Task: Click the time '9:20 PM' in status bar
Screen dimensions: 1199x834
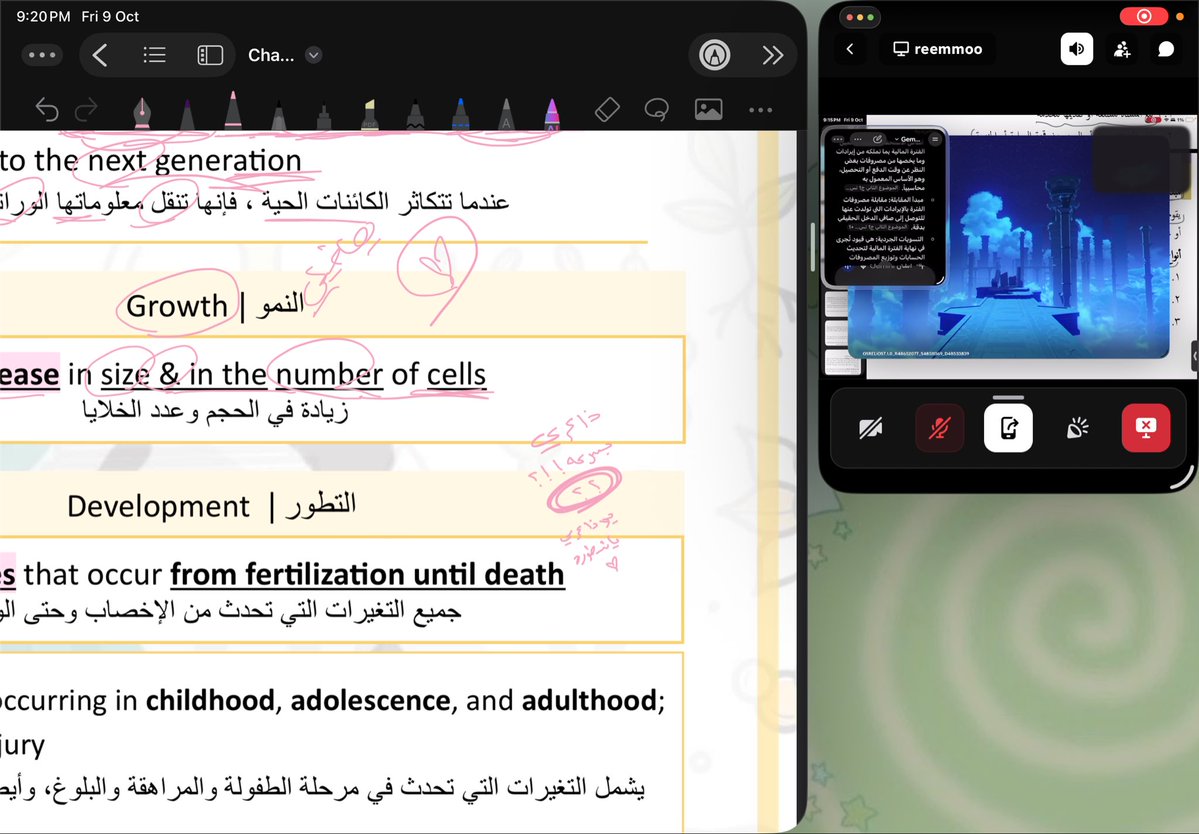Action: pyautogui.click(x=43, y=16)
